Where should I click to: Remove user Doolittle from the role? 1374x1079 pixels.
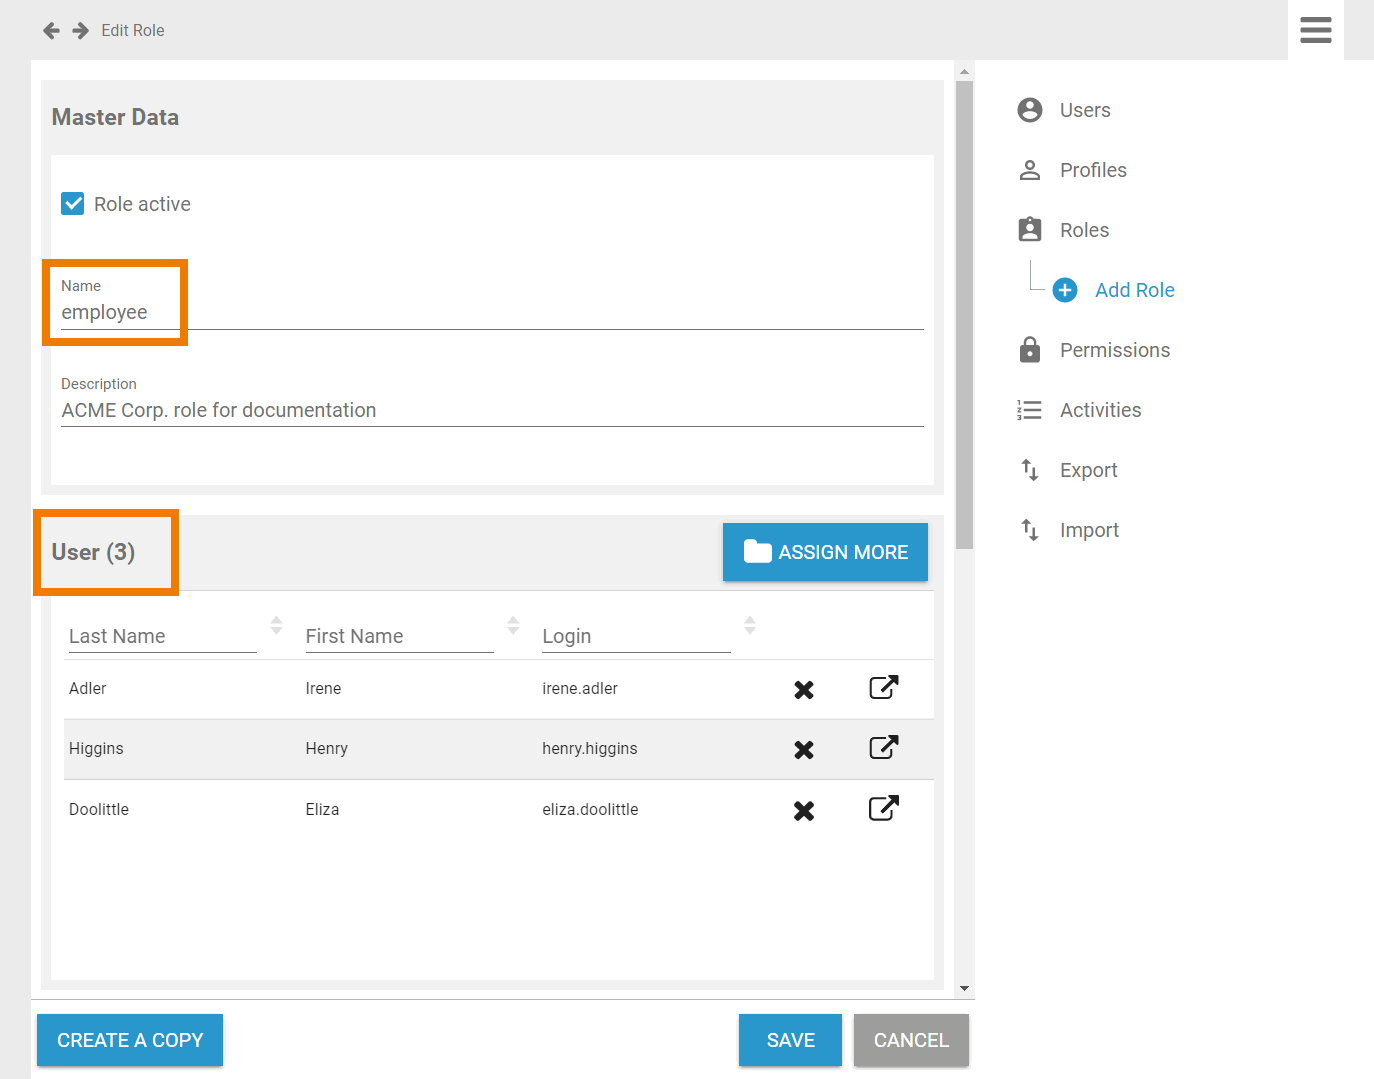[x=804, y=811]
